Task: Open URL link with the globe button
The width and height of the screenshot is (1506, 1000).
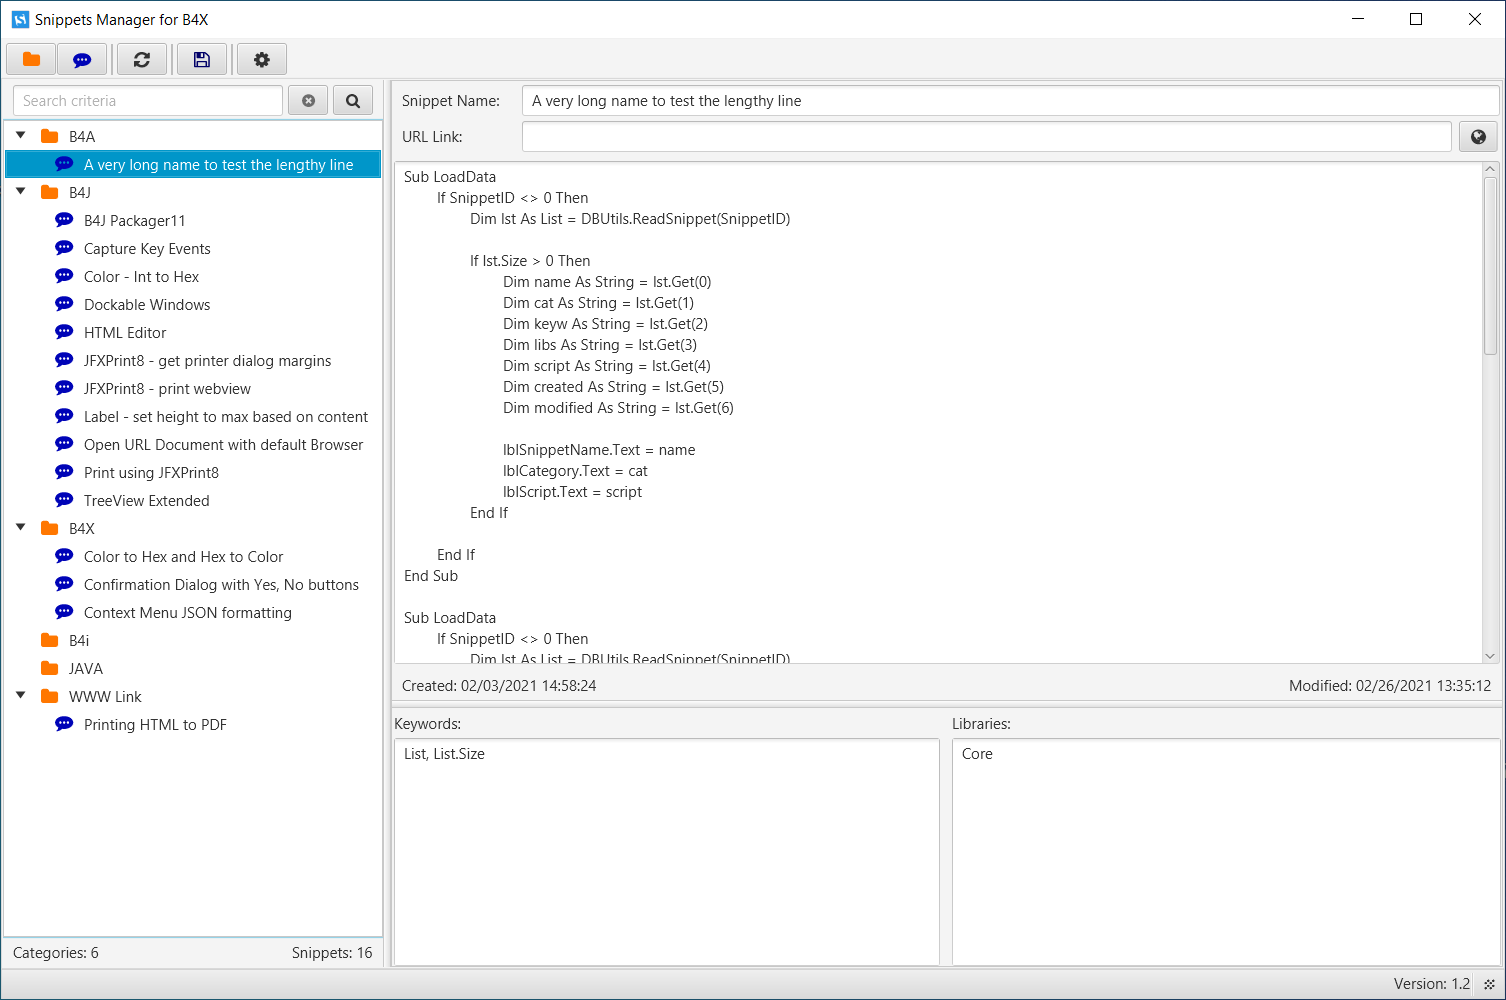Action: click(x=1478, y=137)
